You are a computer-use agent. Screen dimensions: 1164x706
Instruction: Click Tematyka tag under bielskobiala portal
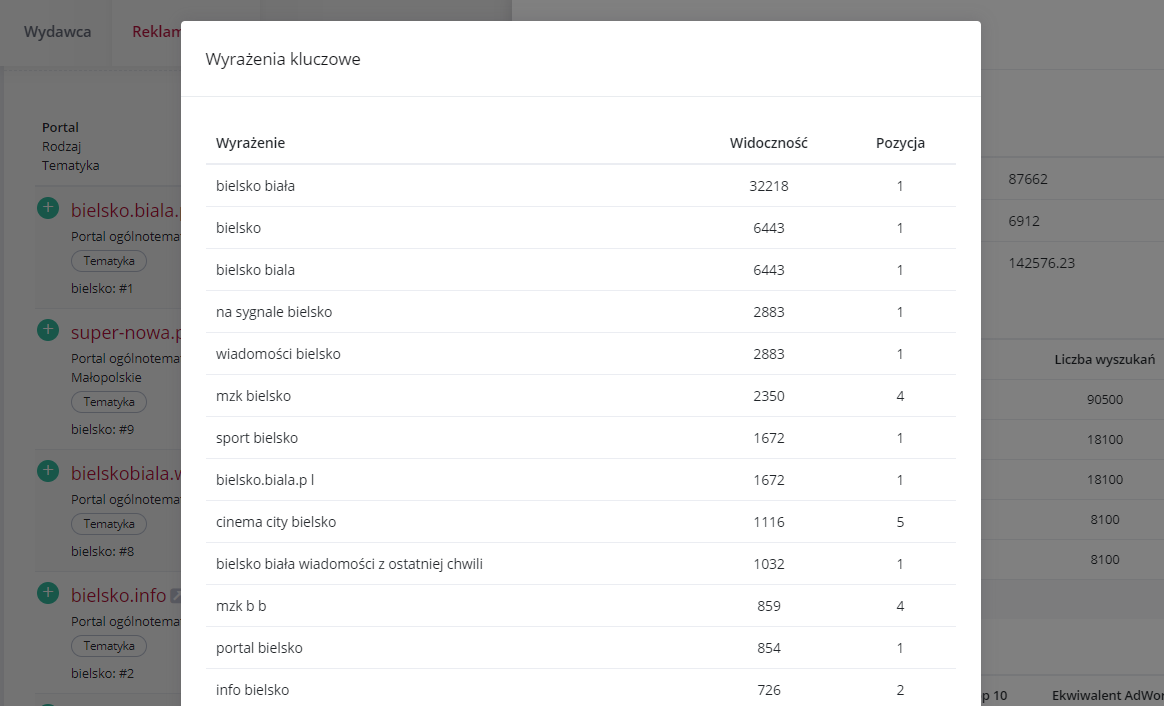coord(109,524)
